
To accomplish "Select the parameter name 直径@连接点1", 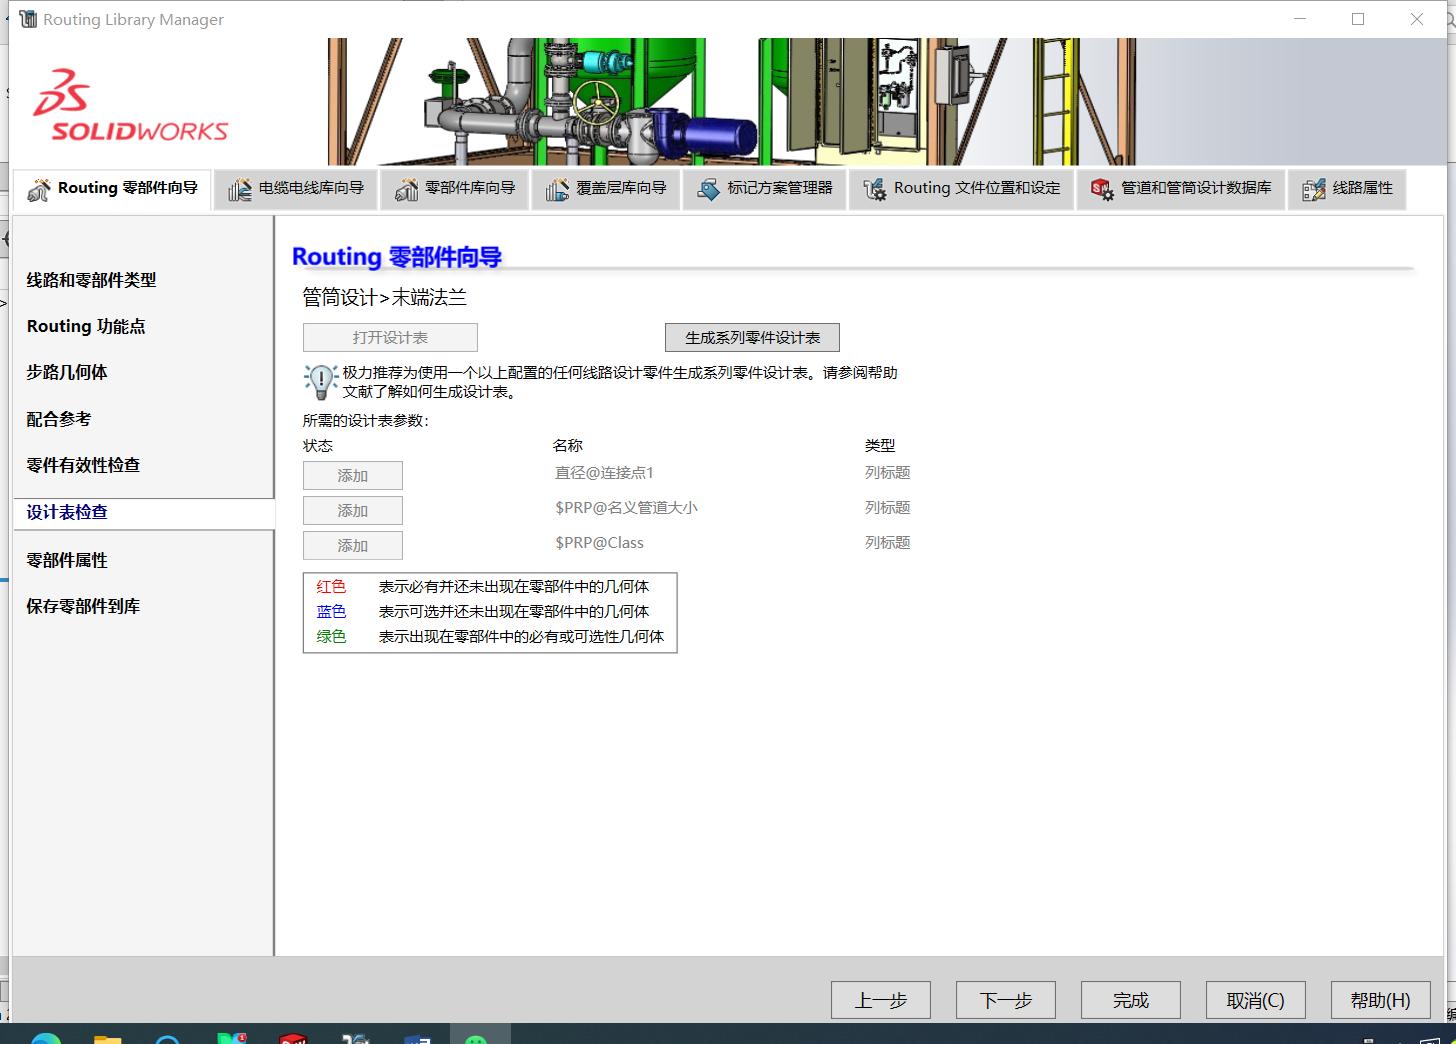I will 604,473.
